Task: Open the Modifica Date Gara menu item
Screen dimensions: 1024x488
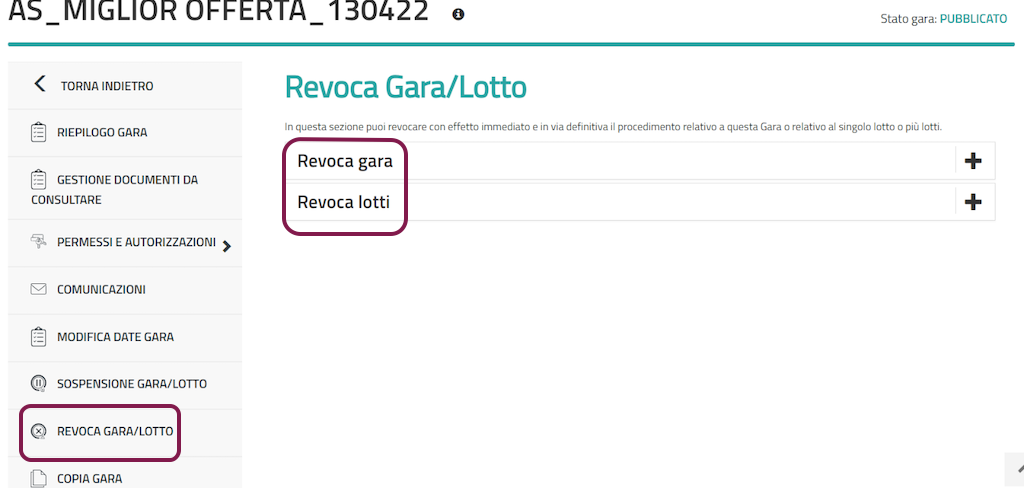Action: [115, 337]
